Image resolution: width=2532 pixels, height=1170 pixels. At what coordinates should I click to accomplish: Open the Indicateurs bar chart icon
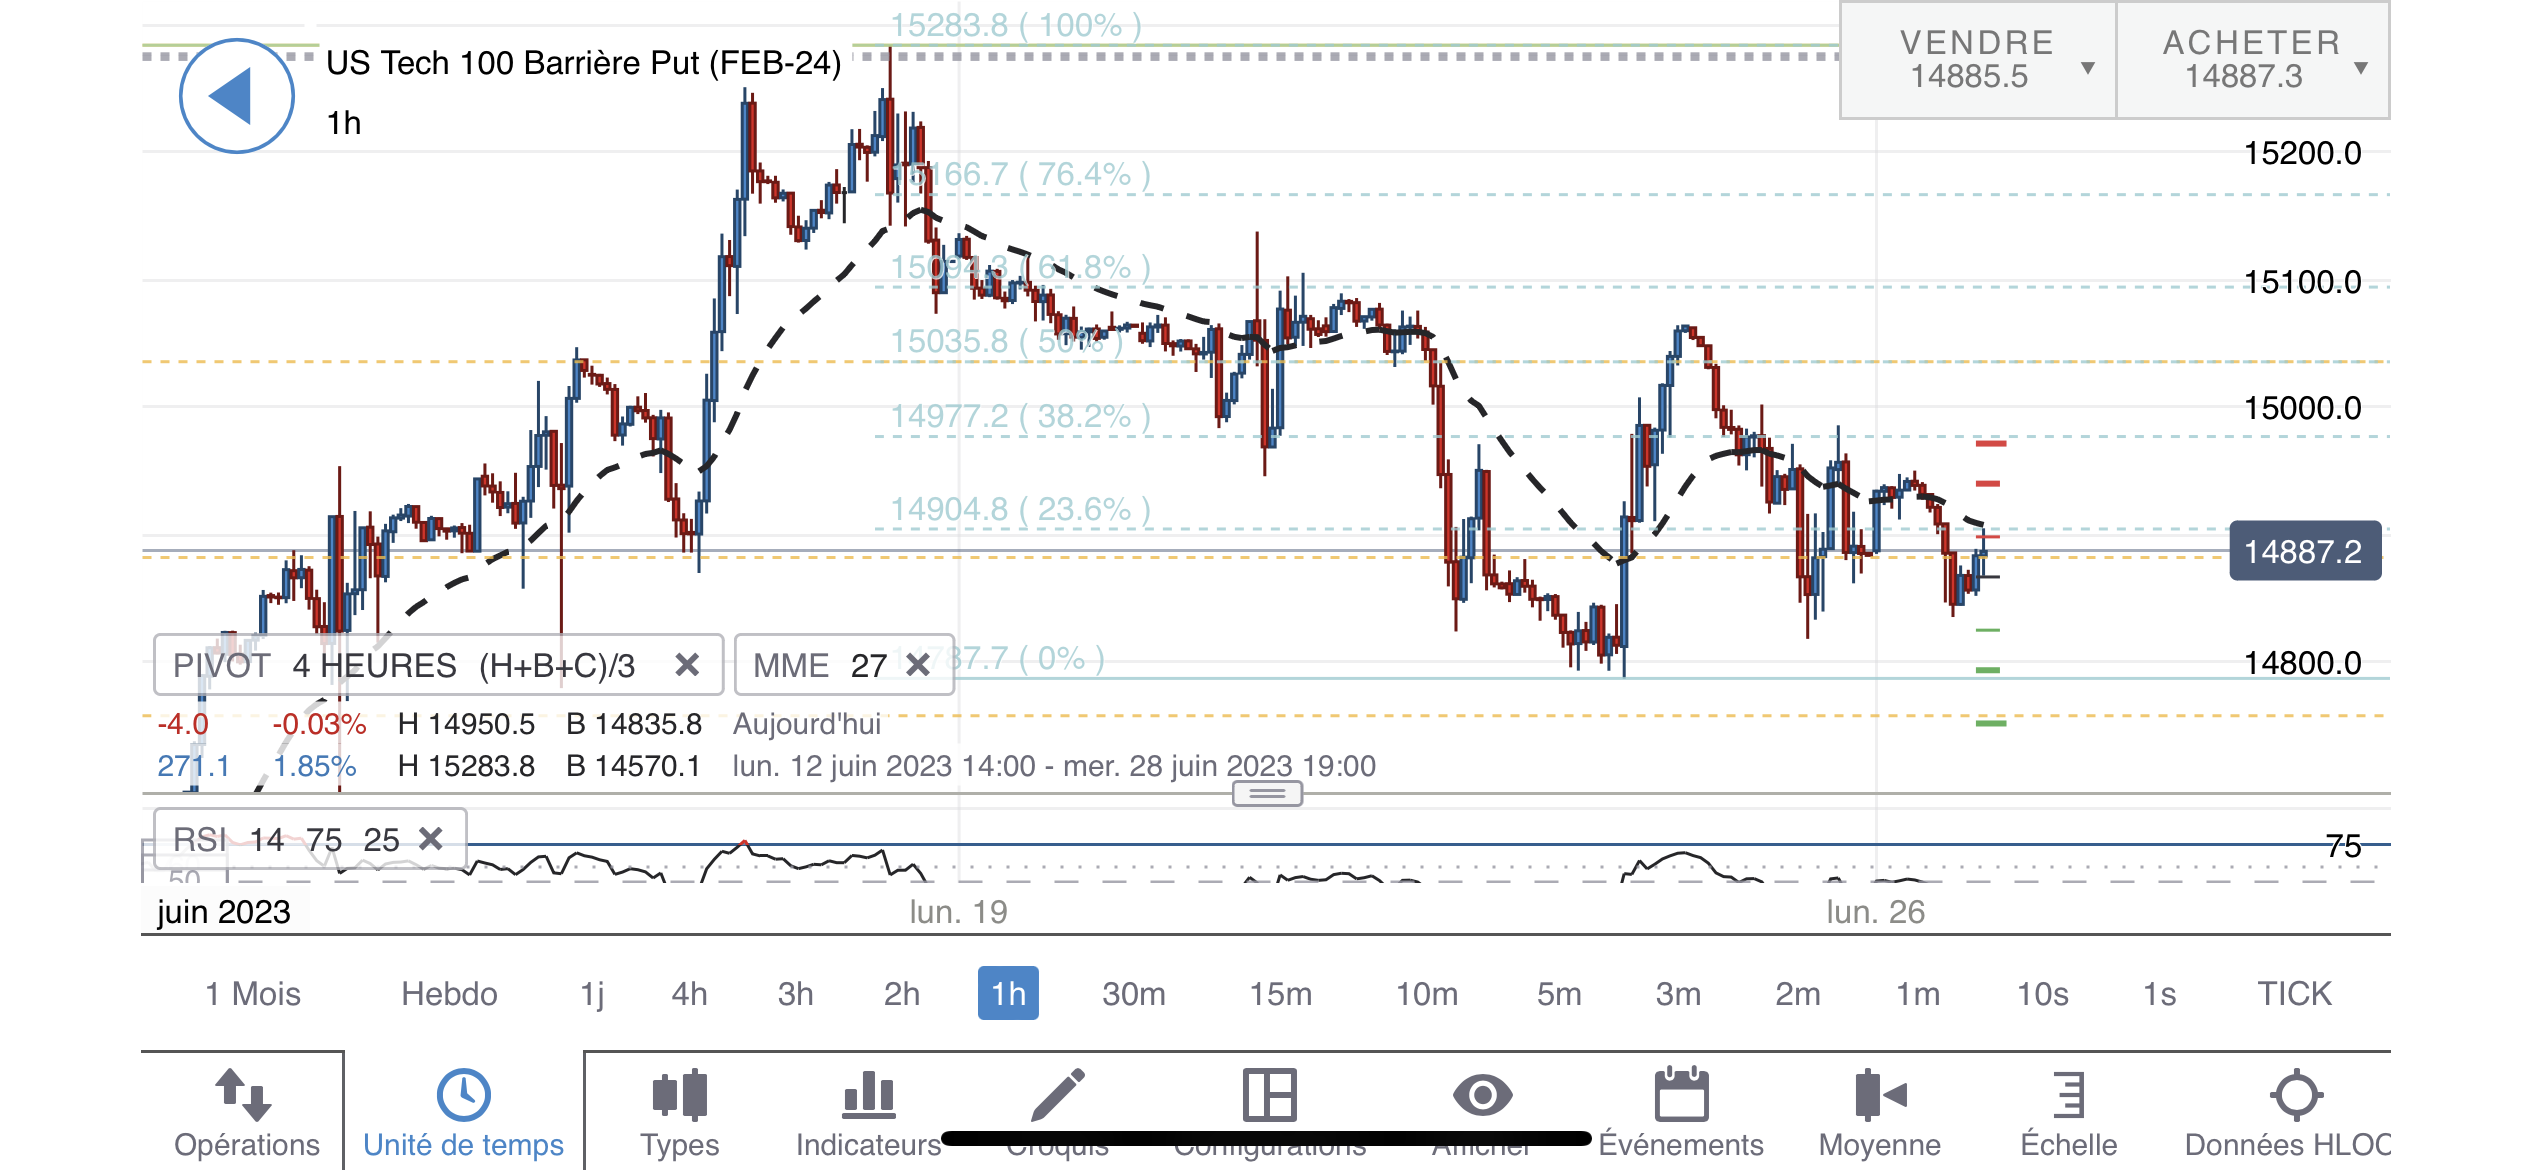tap(868, 1095)
